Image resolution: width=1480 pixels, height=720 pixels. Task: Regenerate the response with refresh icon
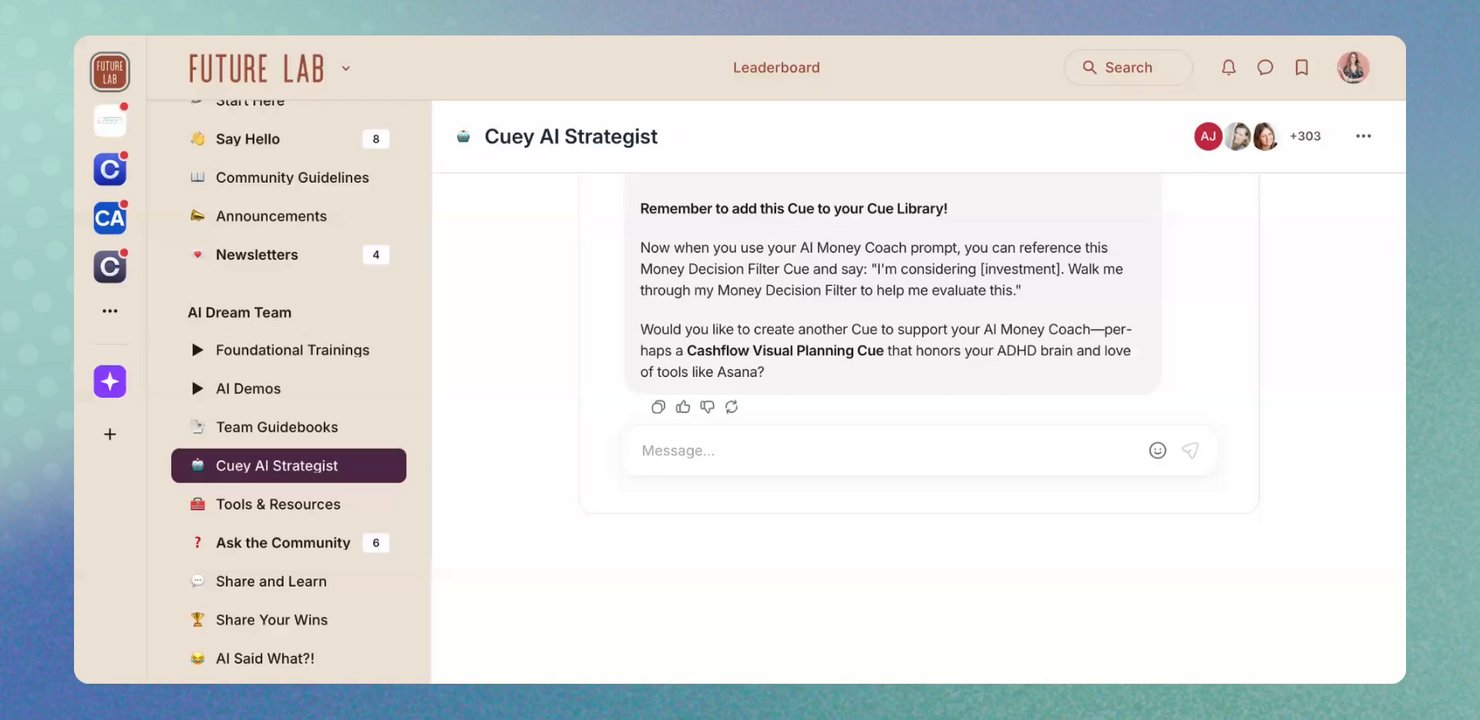732,406
